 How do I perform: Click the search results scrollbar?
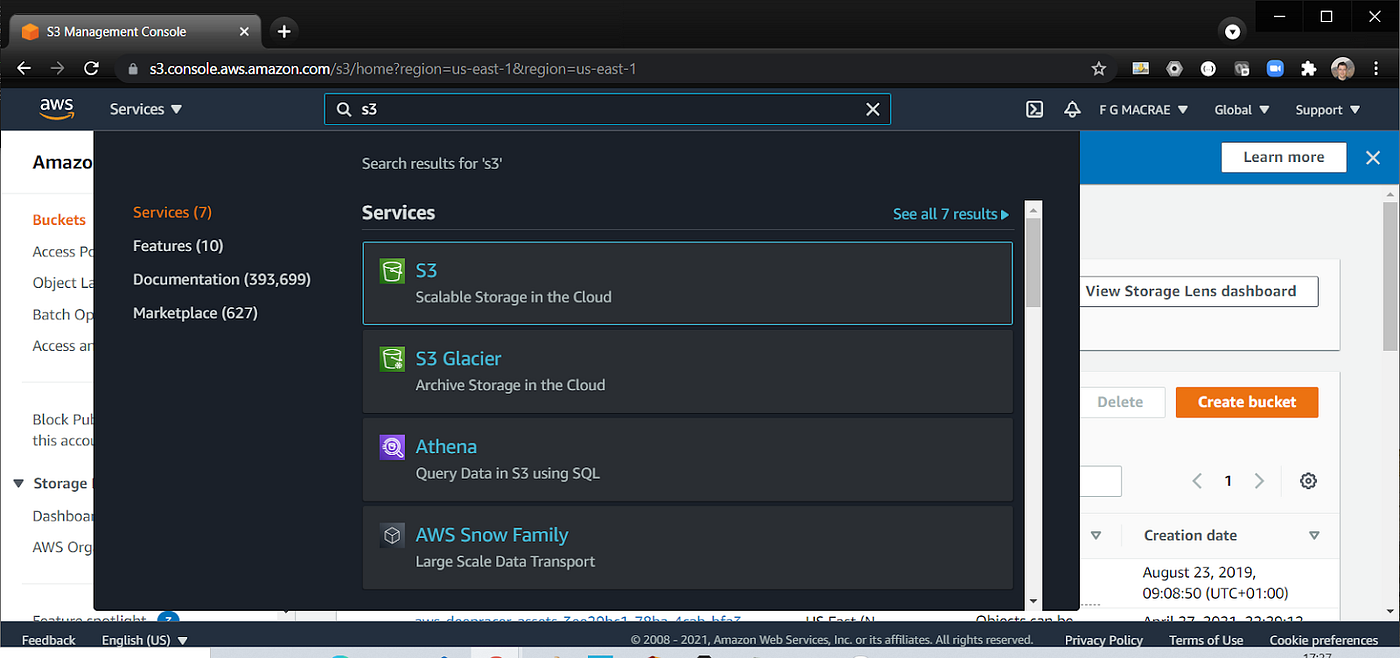click(1033, 262)
